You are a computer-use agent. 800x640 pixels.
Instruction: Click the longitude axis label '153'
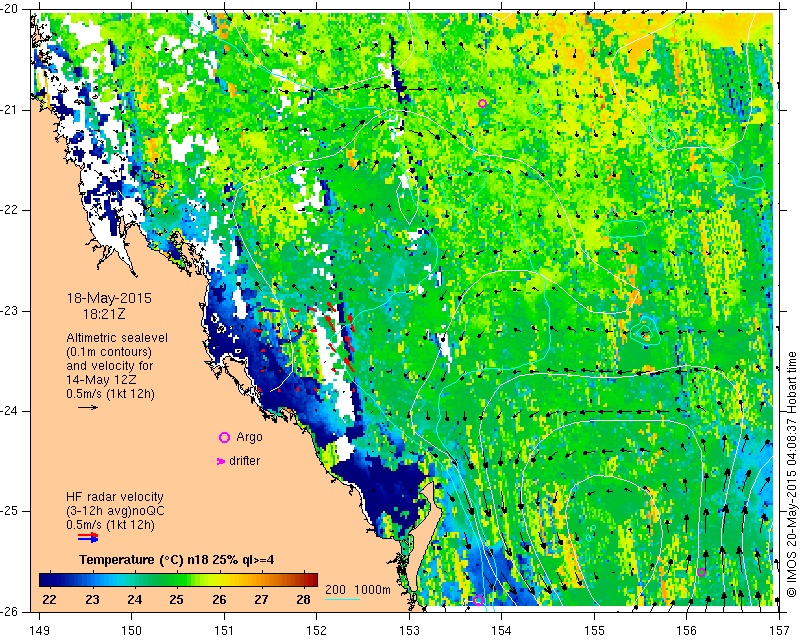(x=410, y=631)
